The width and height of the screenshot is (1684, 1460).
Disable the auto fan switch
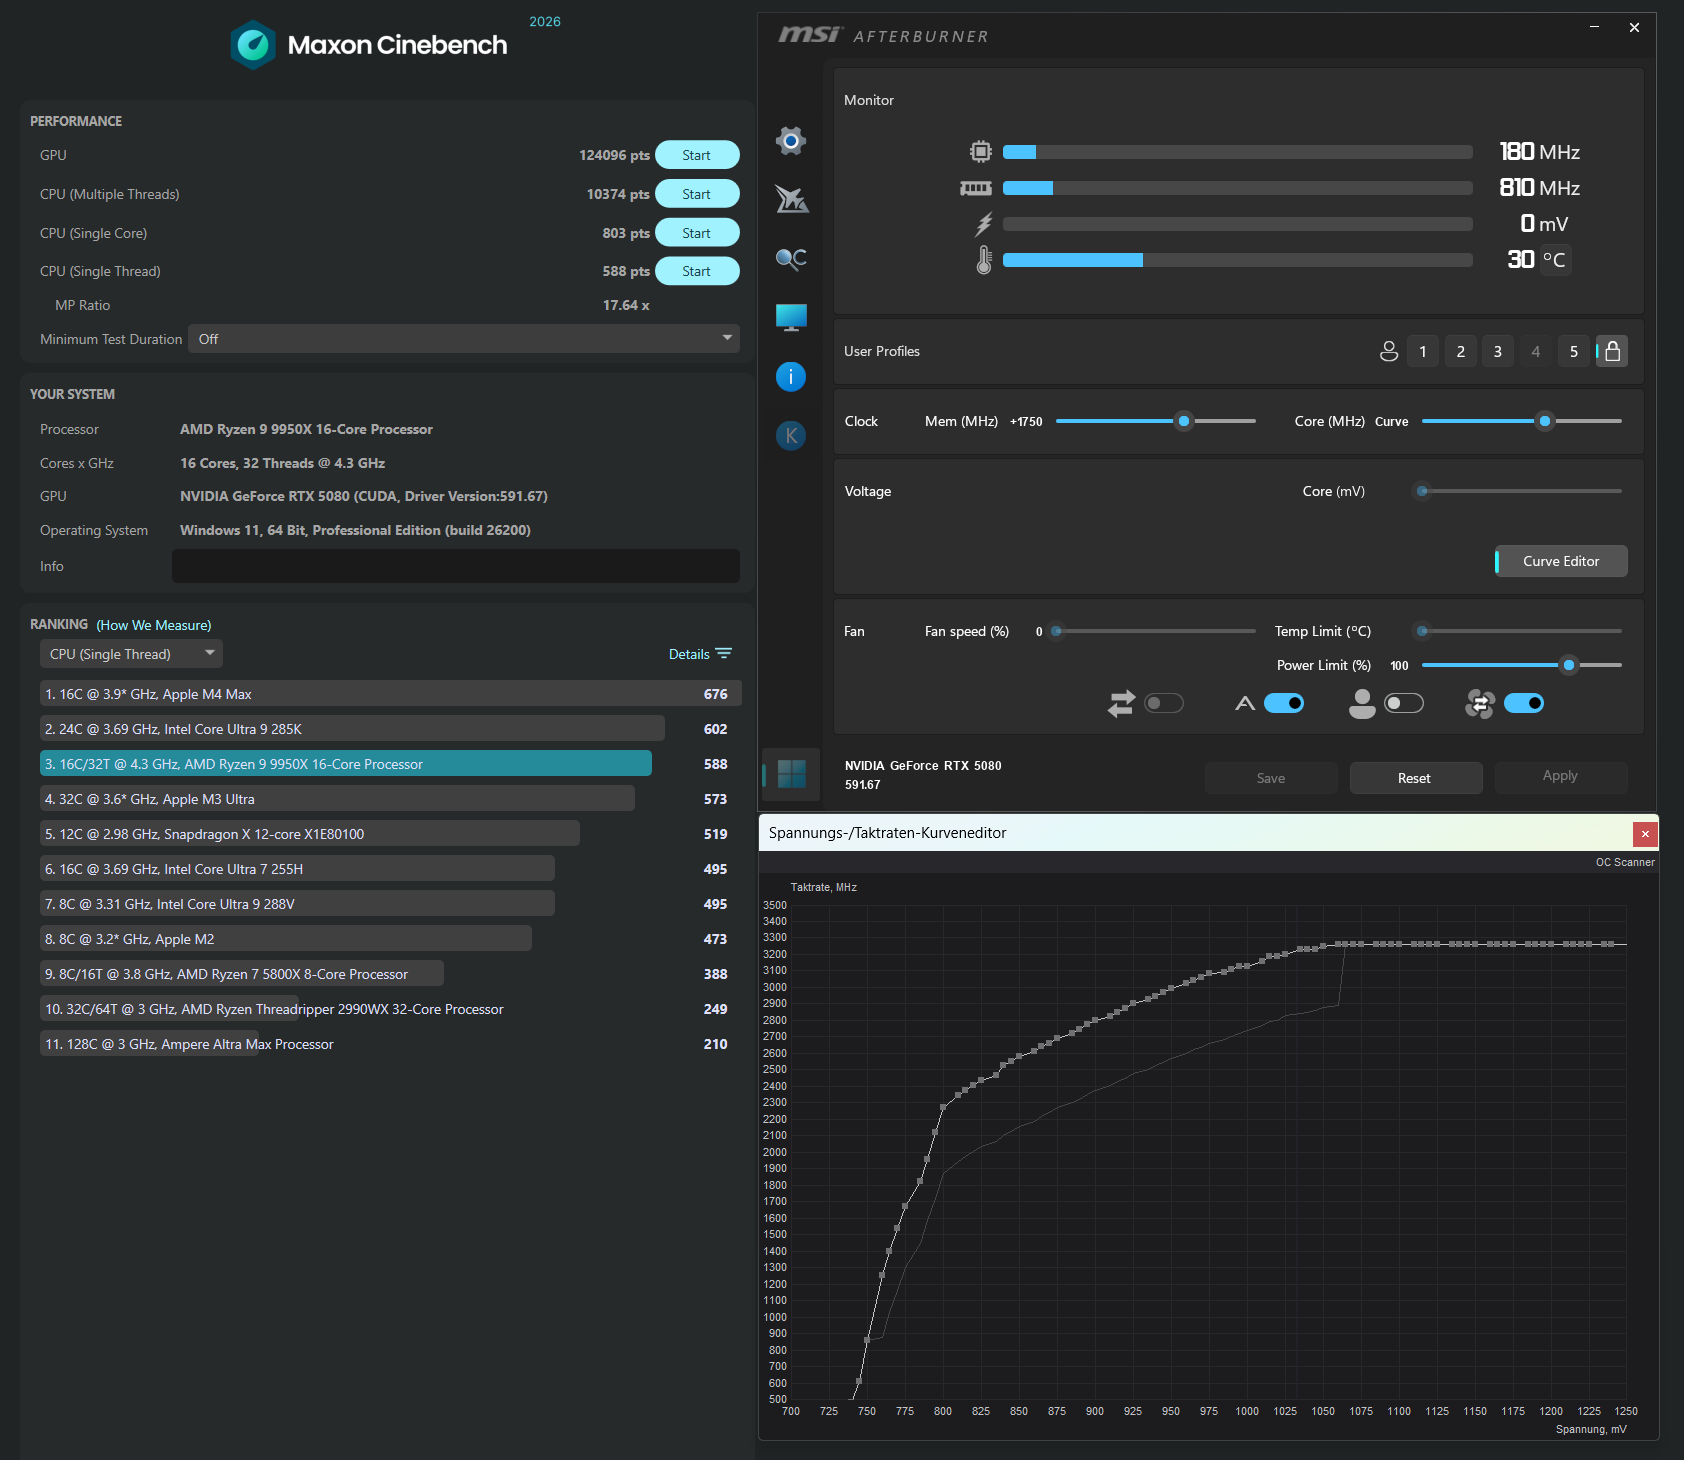(1284, 704)
